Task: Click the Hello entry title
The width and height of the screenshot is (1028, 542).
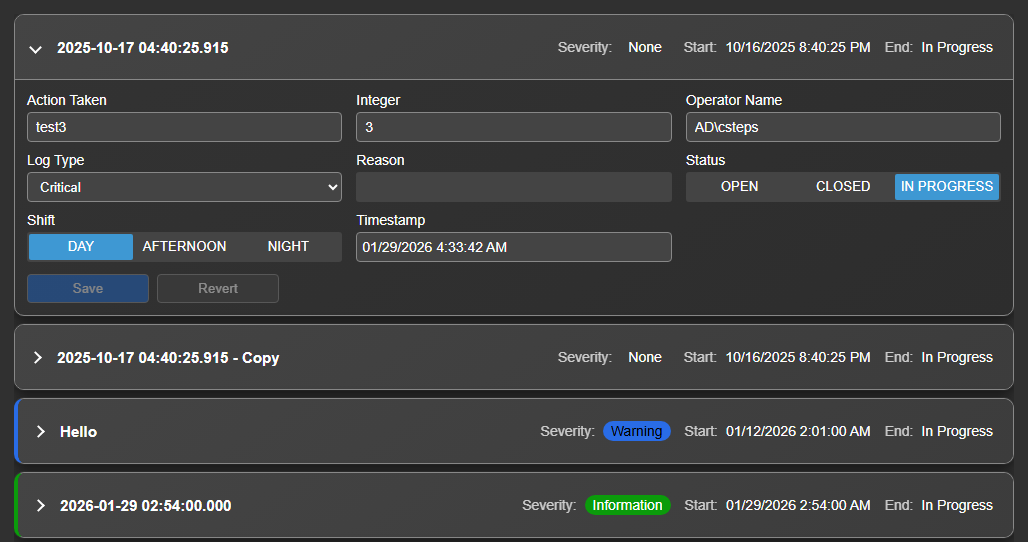Action: tap(79, 432)
